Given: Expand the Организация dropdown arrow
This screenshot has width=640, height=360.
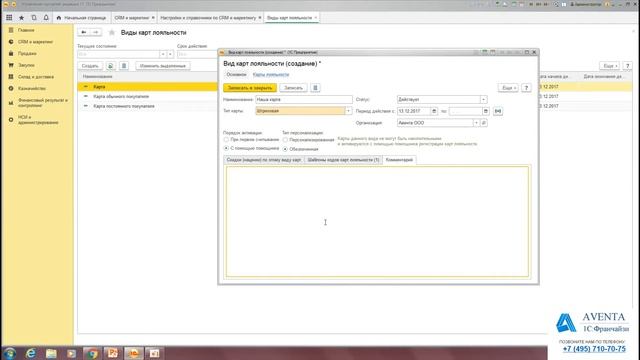Looking at the screenshot, I should pyautogui.click(x=476, y=123).
